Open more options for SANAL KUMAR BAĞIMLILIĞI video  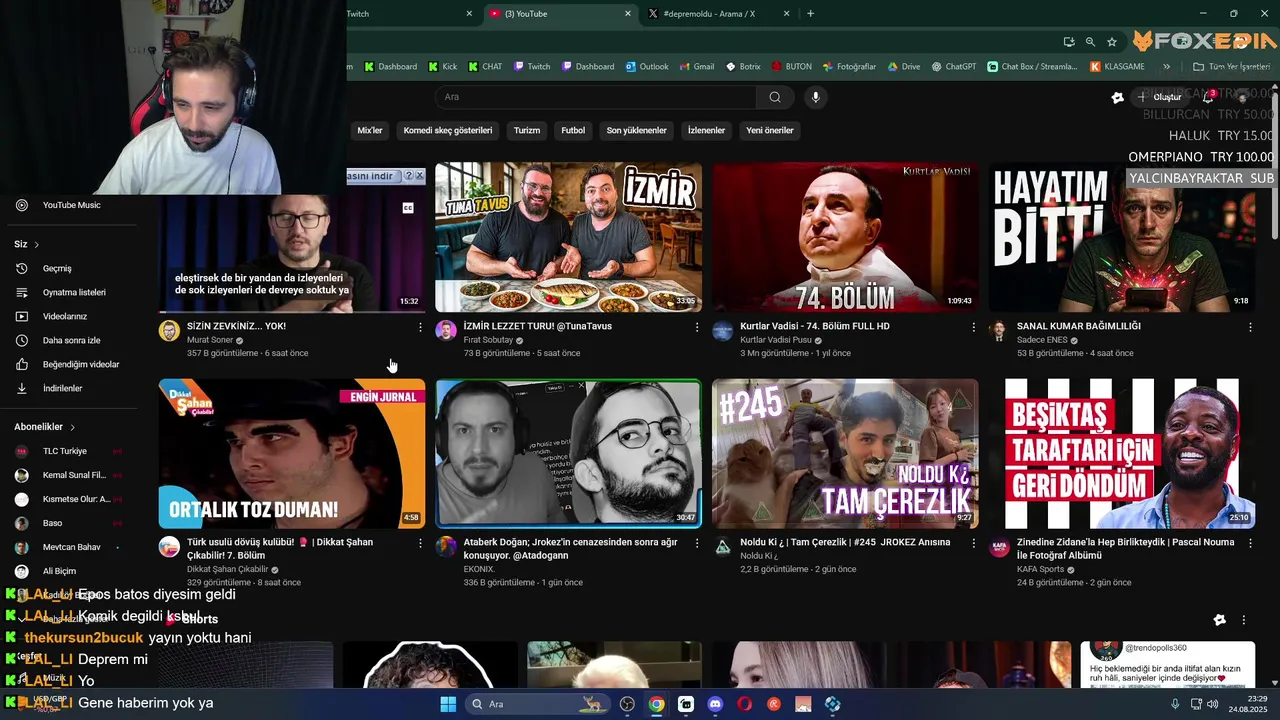coord(1250,327)
